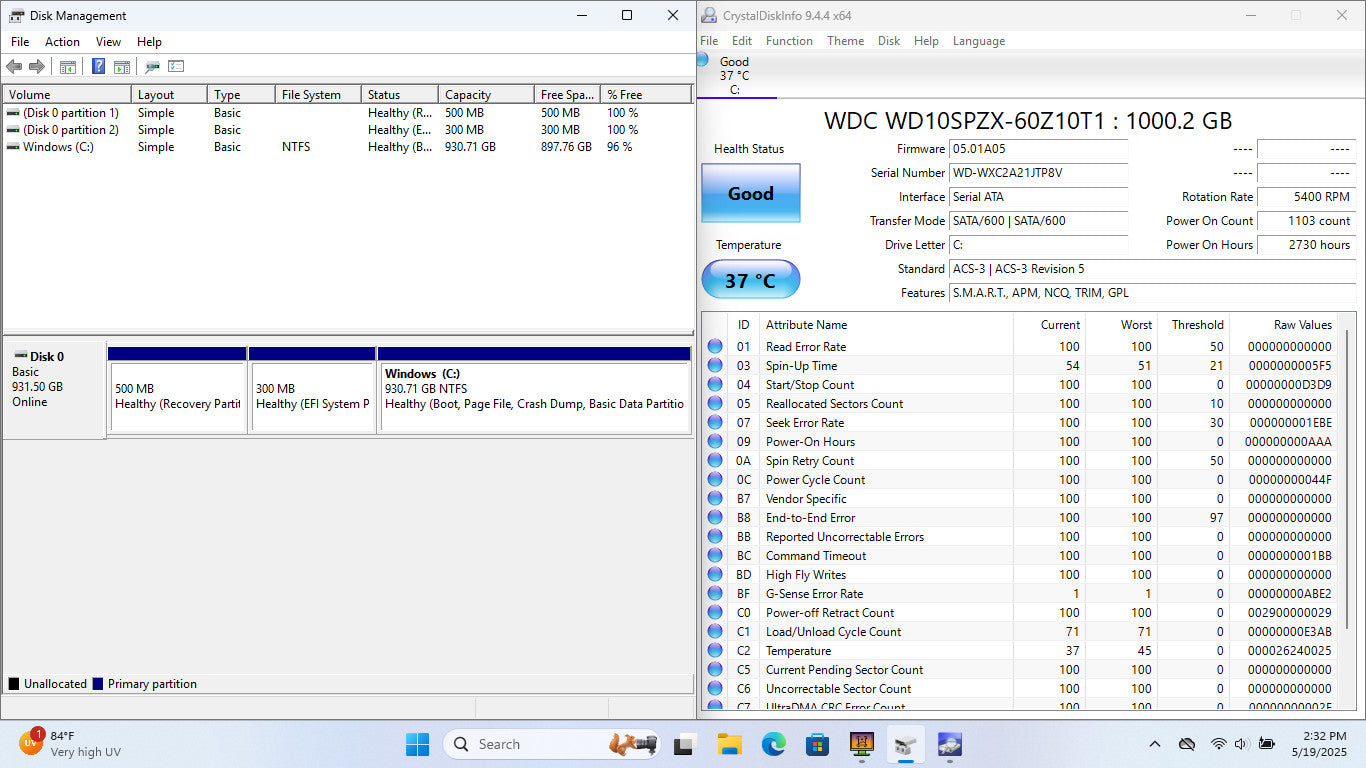Open the Theme menu in CrystalDiskInfo

(x=845, y=41)
